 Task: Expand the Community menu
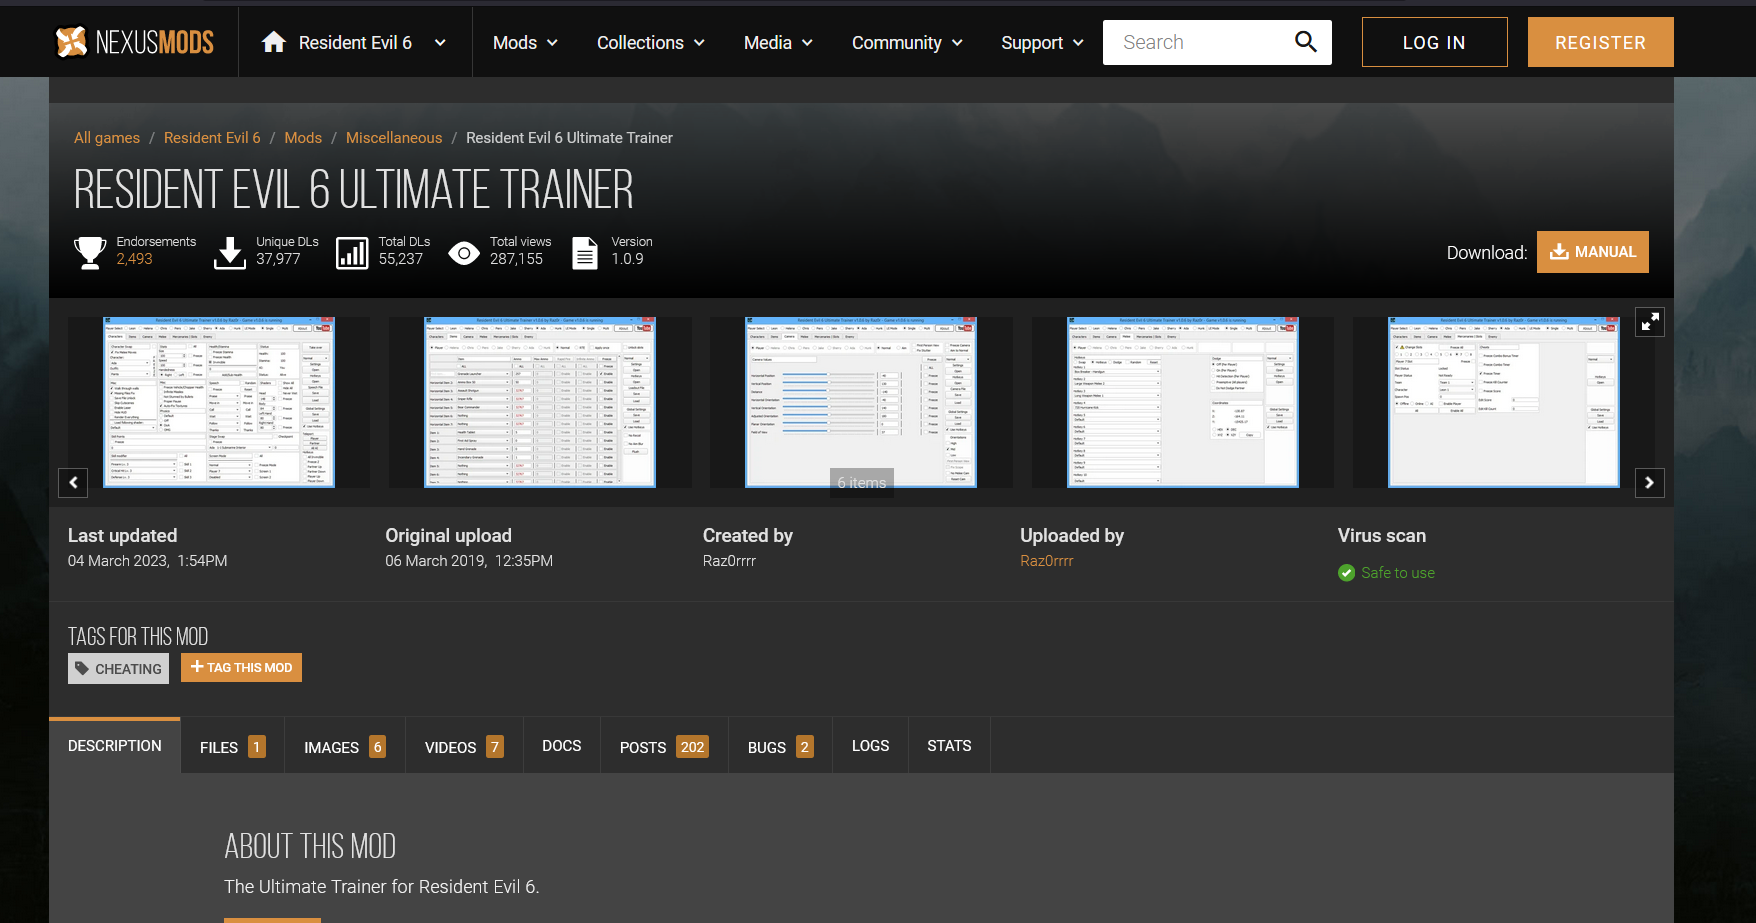coord(907,42)
